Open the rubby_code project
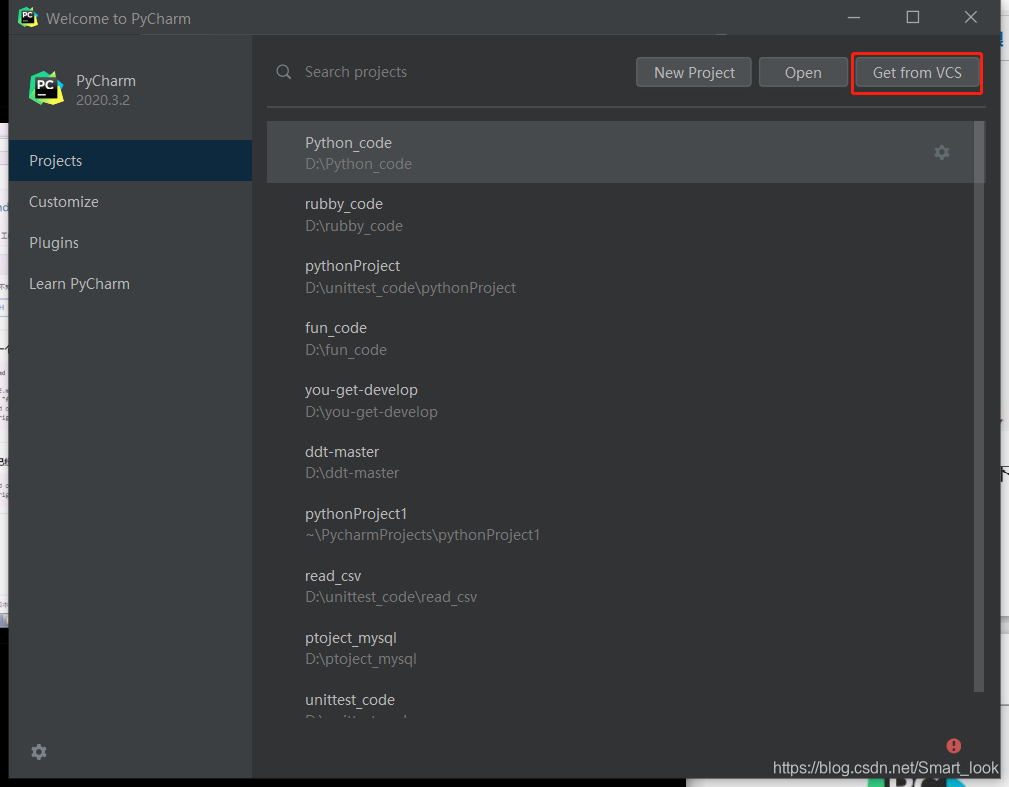 click(620, 214)
